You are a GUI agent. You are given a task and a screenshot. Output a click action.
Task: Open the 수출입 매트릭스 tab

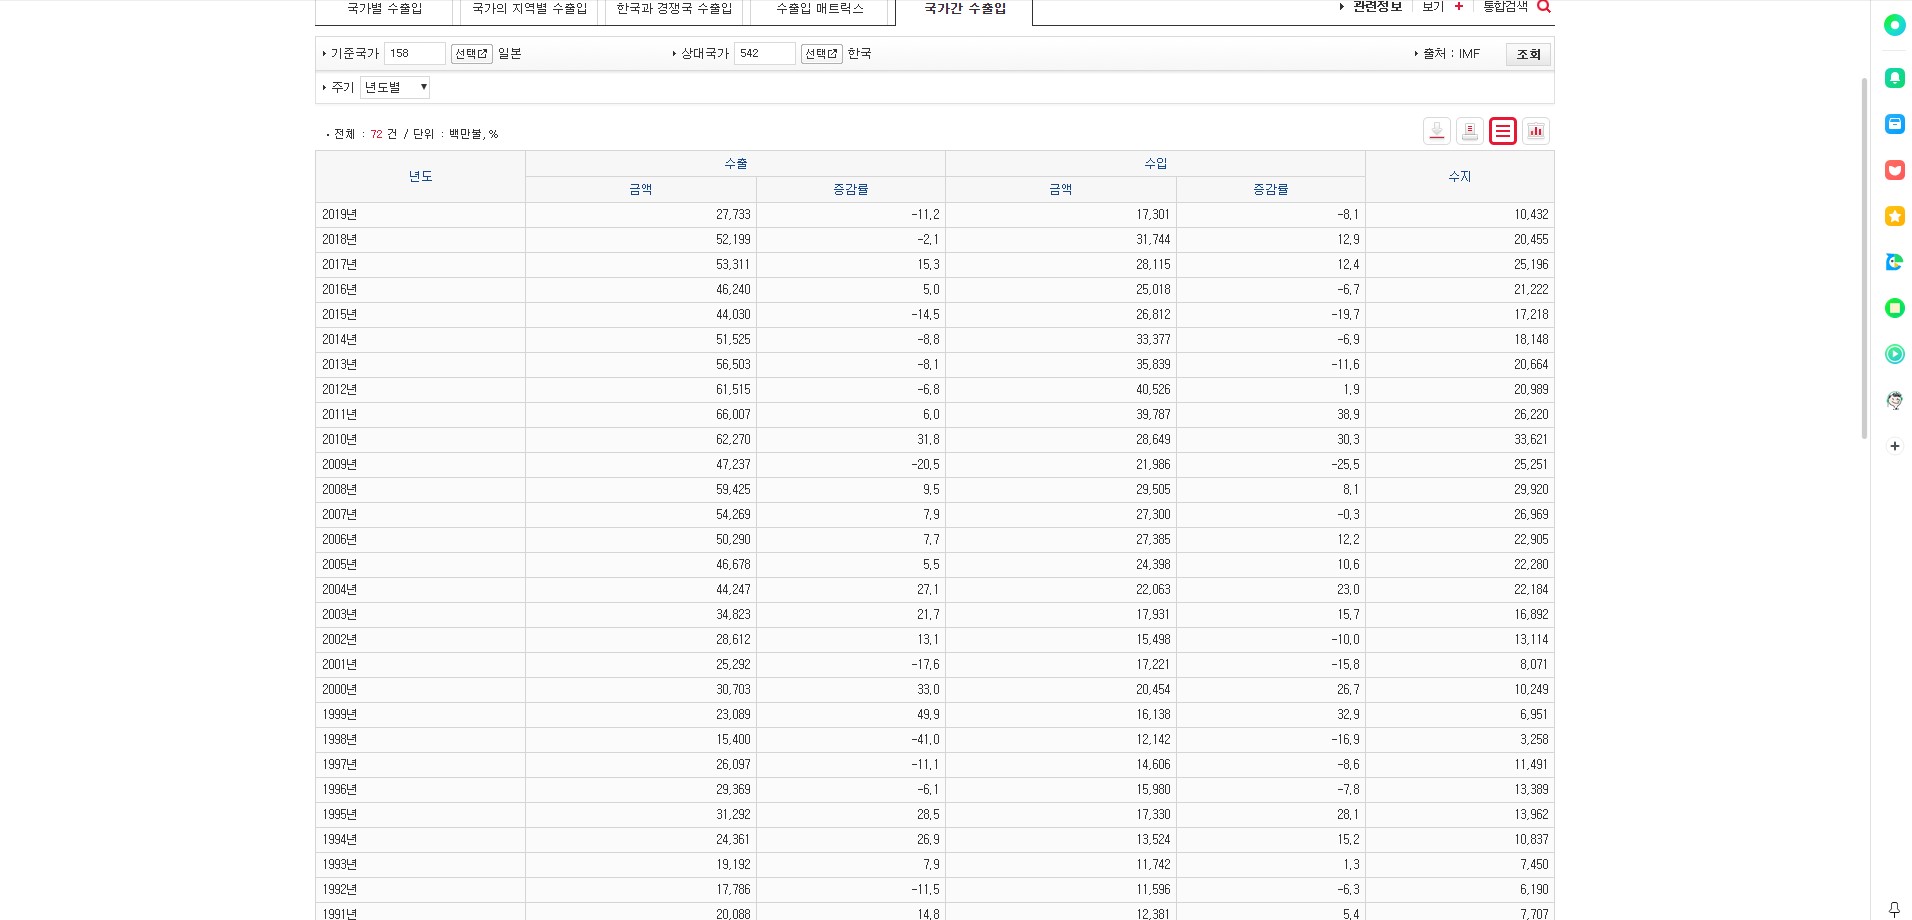tap(819, 9)
